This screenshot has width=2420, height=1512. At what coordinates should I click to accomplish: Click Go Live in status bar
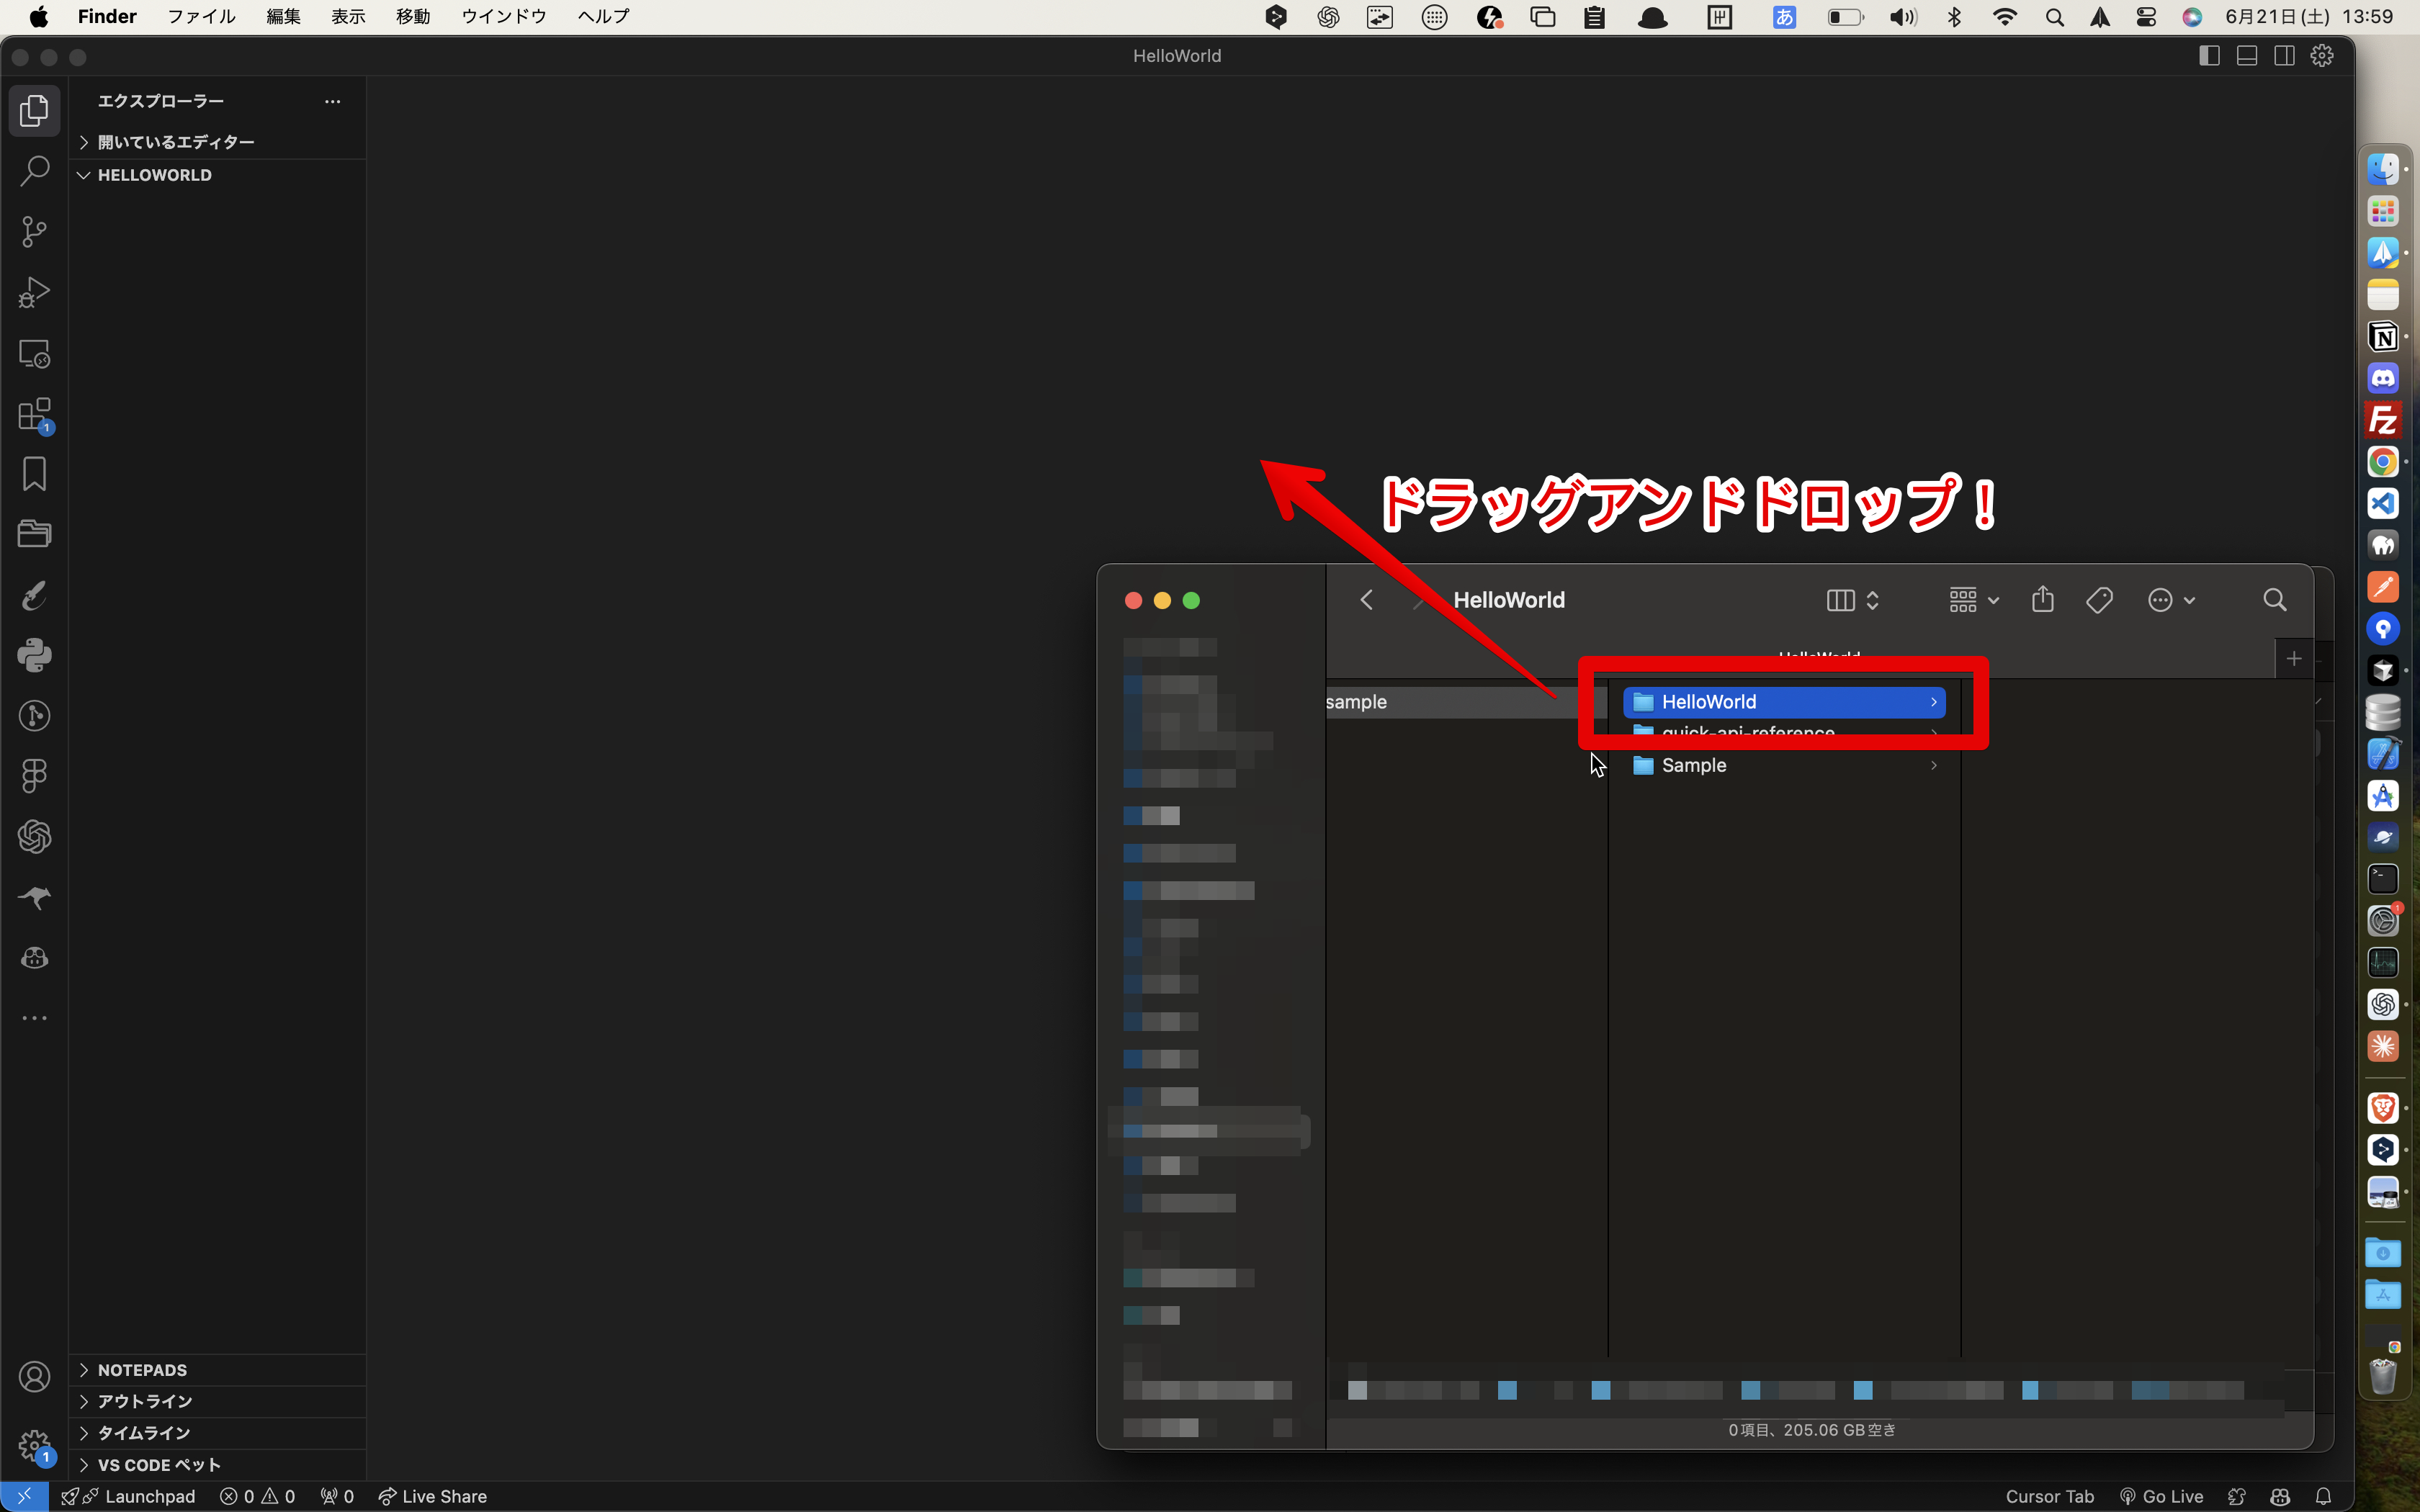[x=2161, y=1496]
